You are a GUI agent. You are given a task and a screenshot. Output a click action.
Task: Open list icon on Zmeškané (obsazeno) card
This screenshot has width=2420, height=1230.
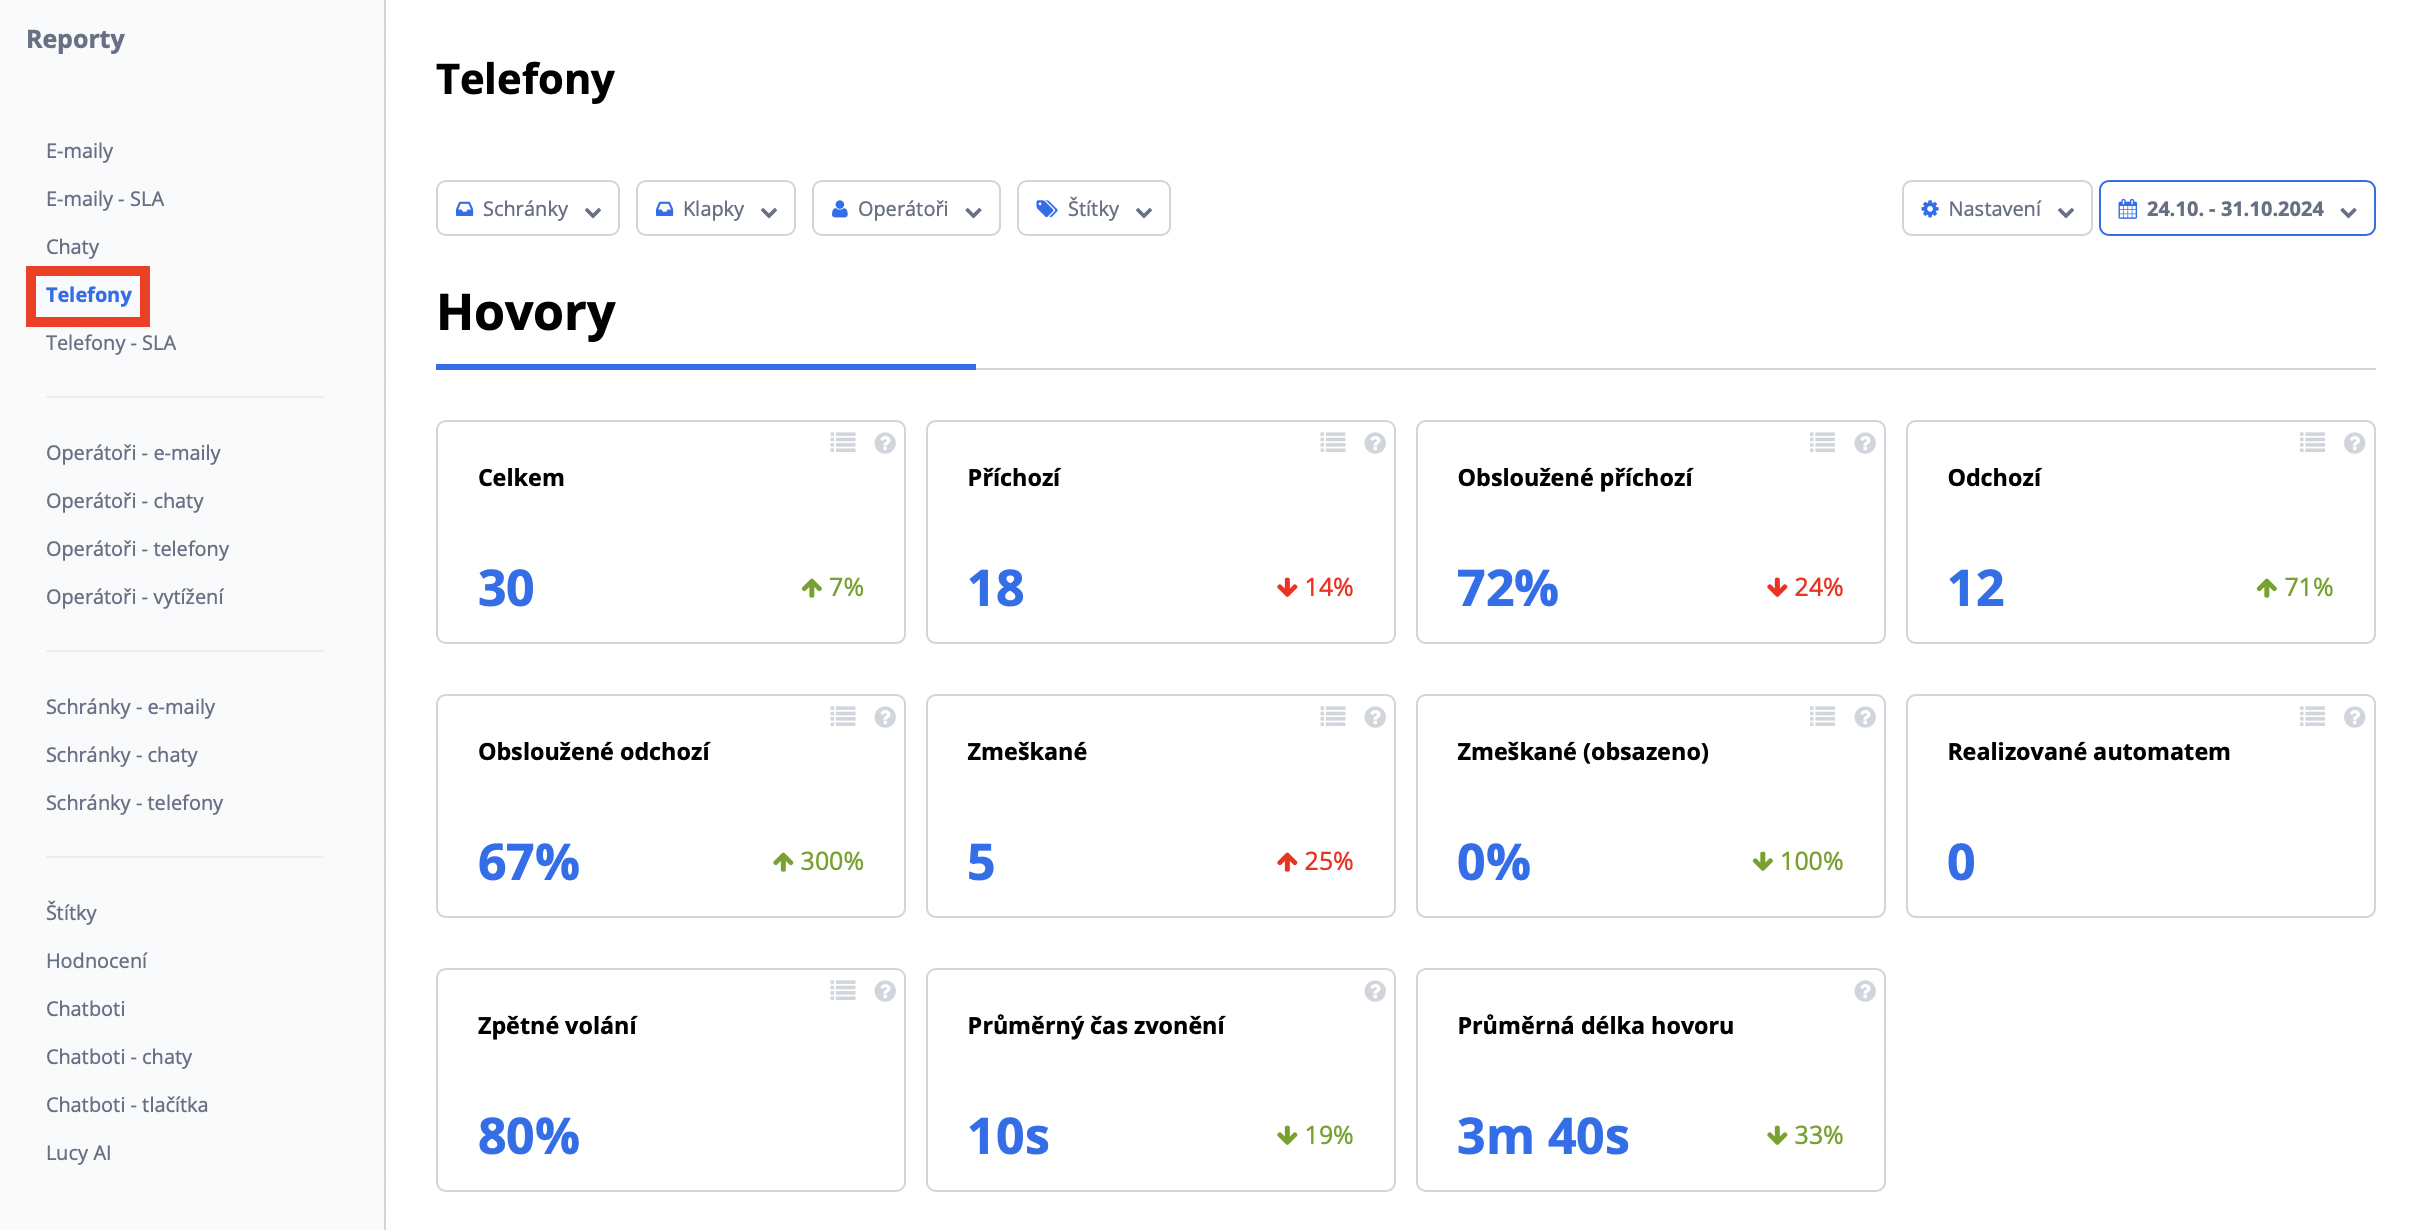pos(1822,717)
